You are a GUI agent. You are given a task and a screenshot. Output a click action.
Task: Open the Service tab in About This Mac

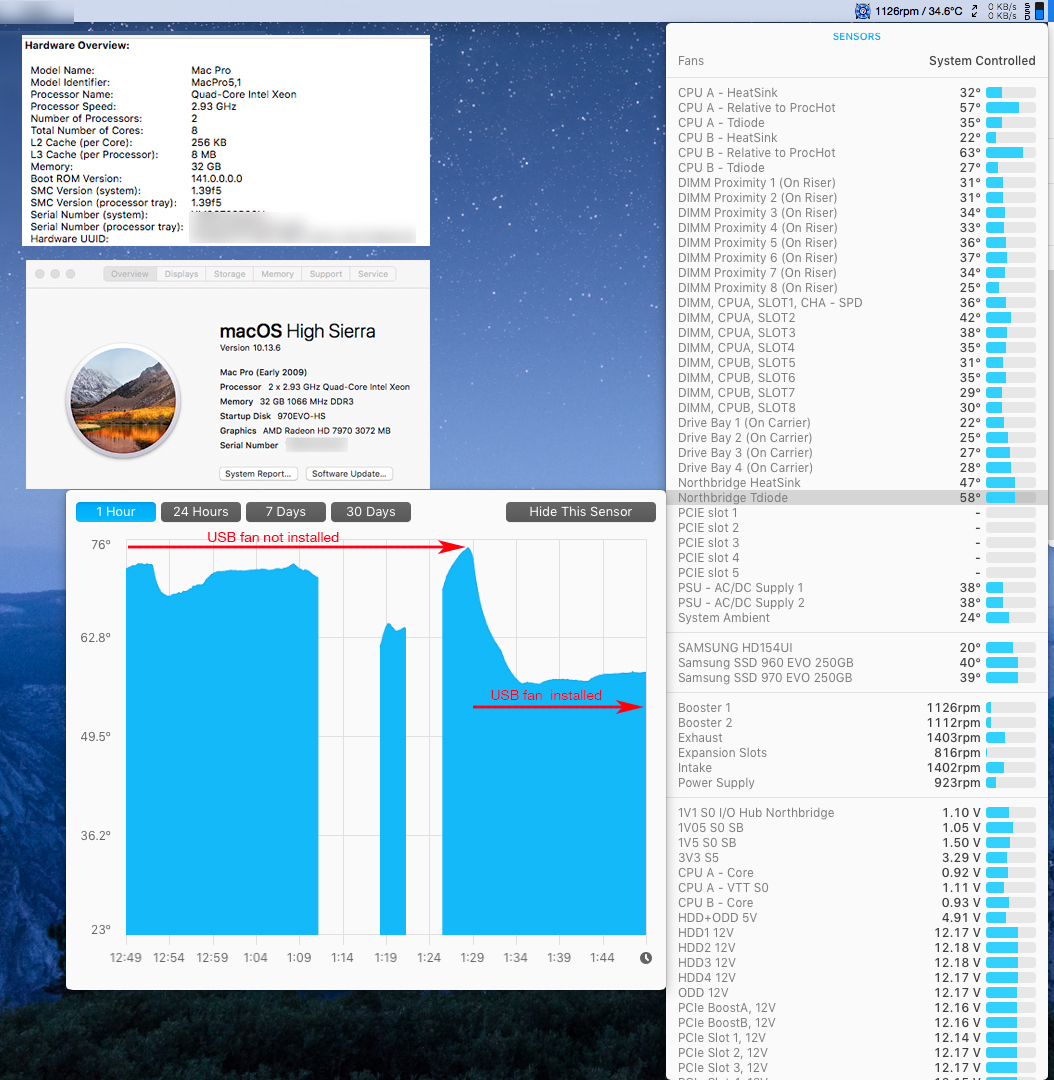pyautogui.click(x=373, y=274)
